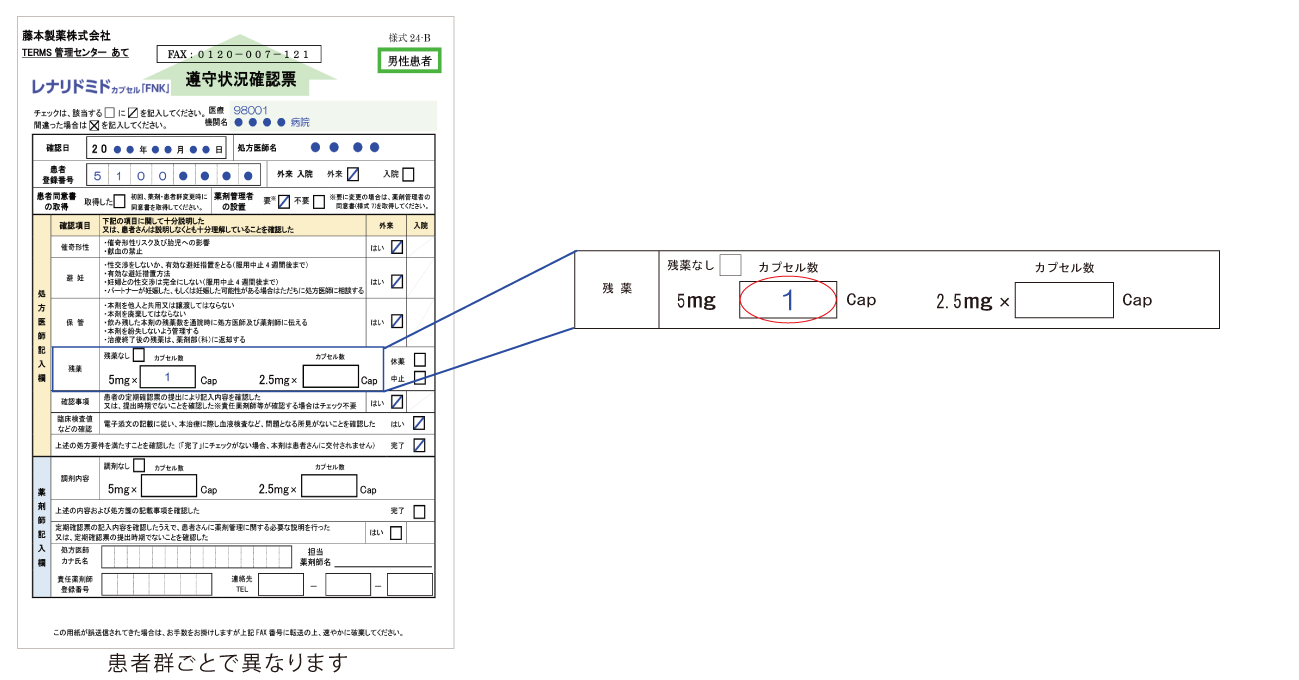
Task: Check the 取得した consent obtained box
Action: click(119, 201)
